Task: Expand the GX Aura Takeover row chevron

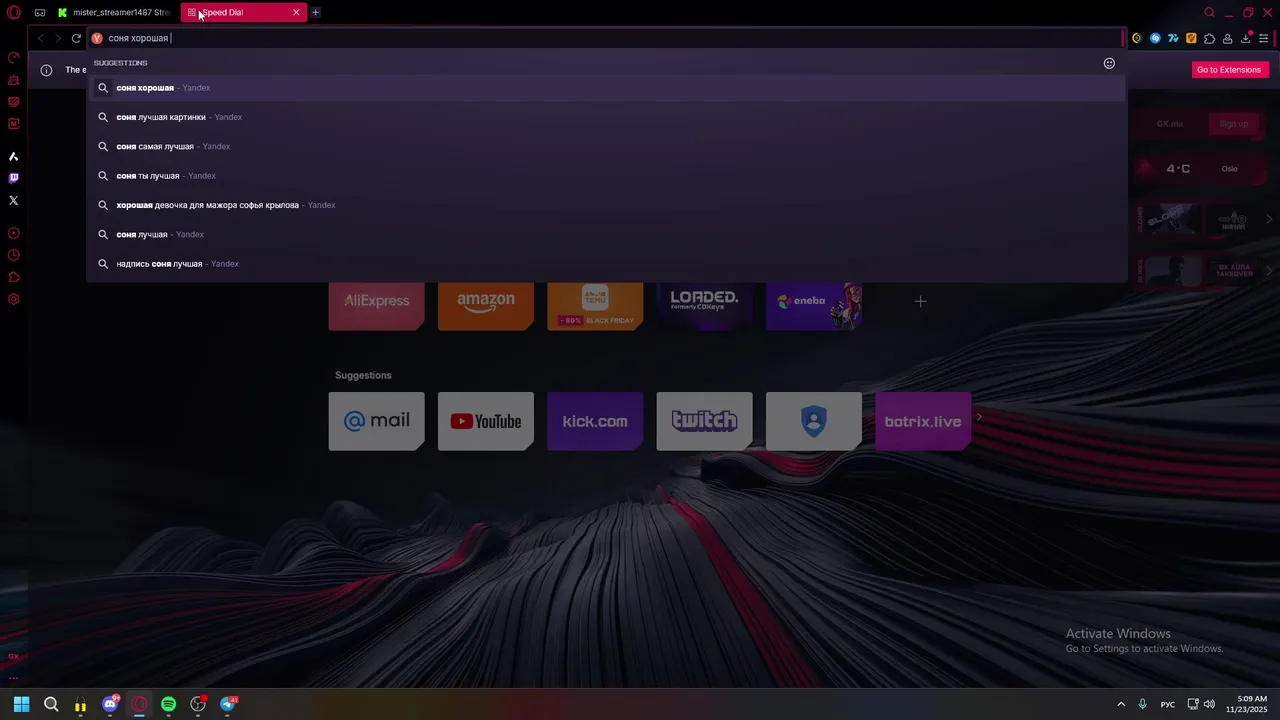Action: pyautogui.click(x=1269, y=270)
